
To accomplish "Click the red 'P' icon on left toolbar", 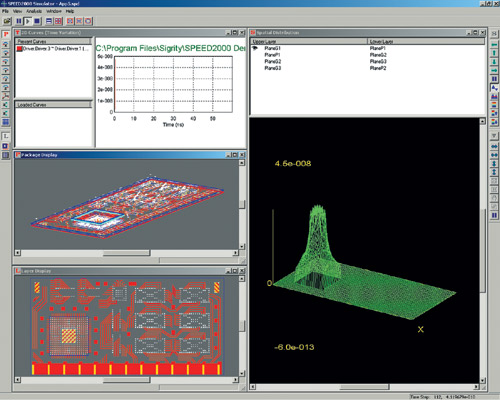I will 6,35.
